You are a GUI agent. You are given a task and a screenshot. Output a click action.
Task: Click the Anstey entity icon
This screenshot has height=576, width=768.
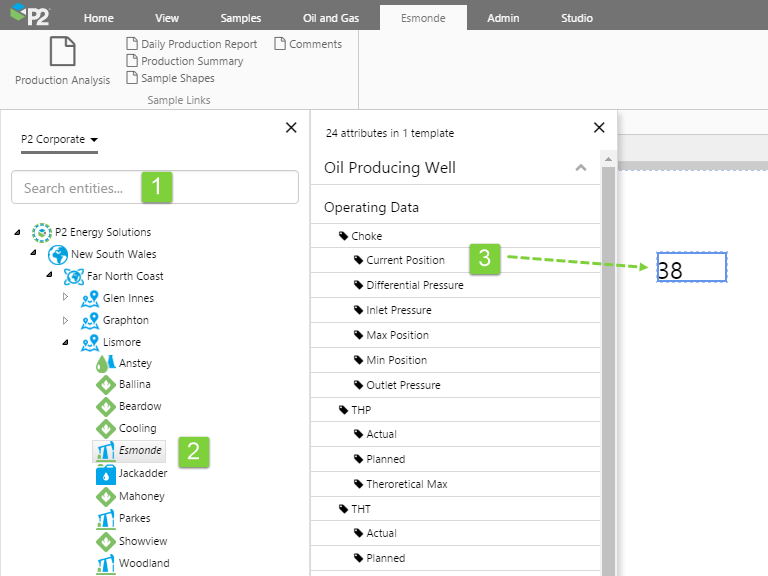tap(105, 364)
